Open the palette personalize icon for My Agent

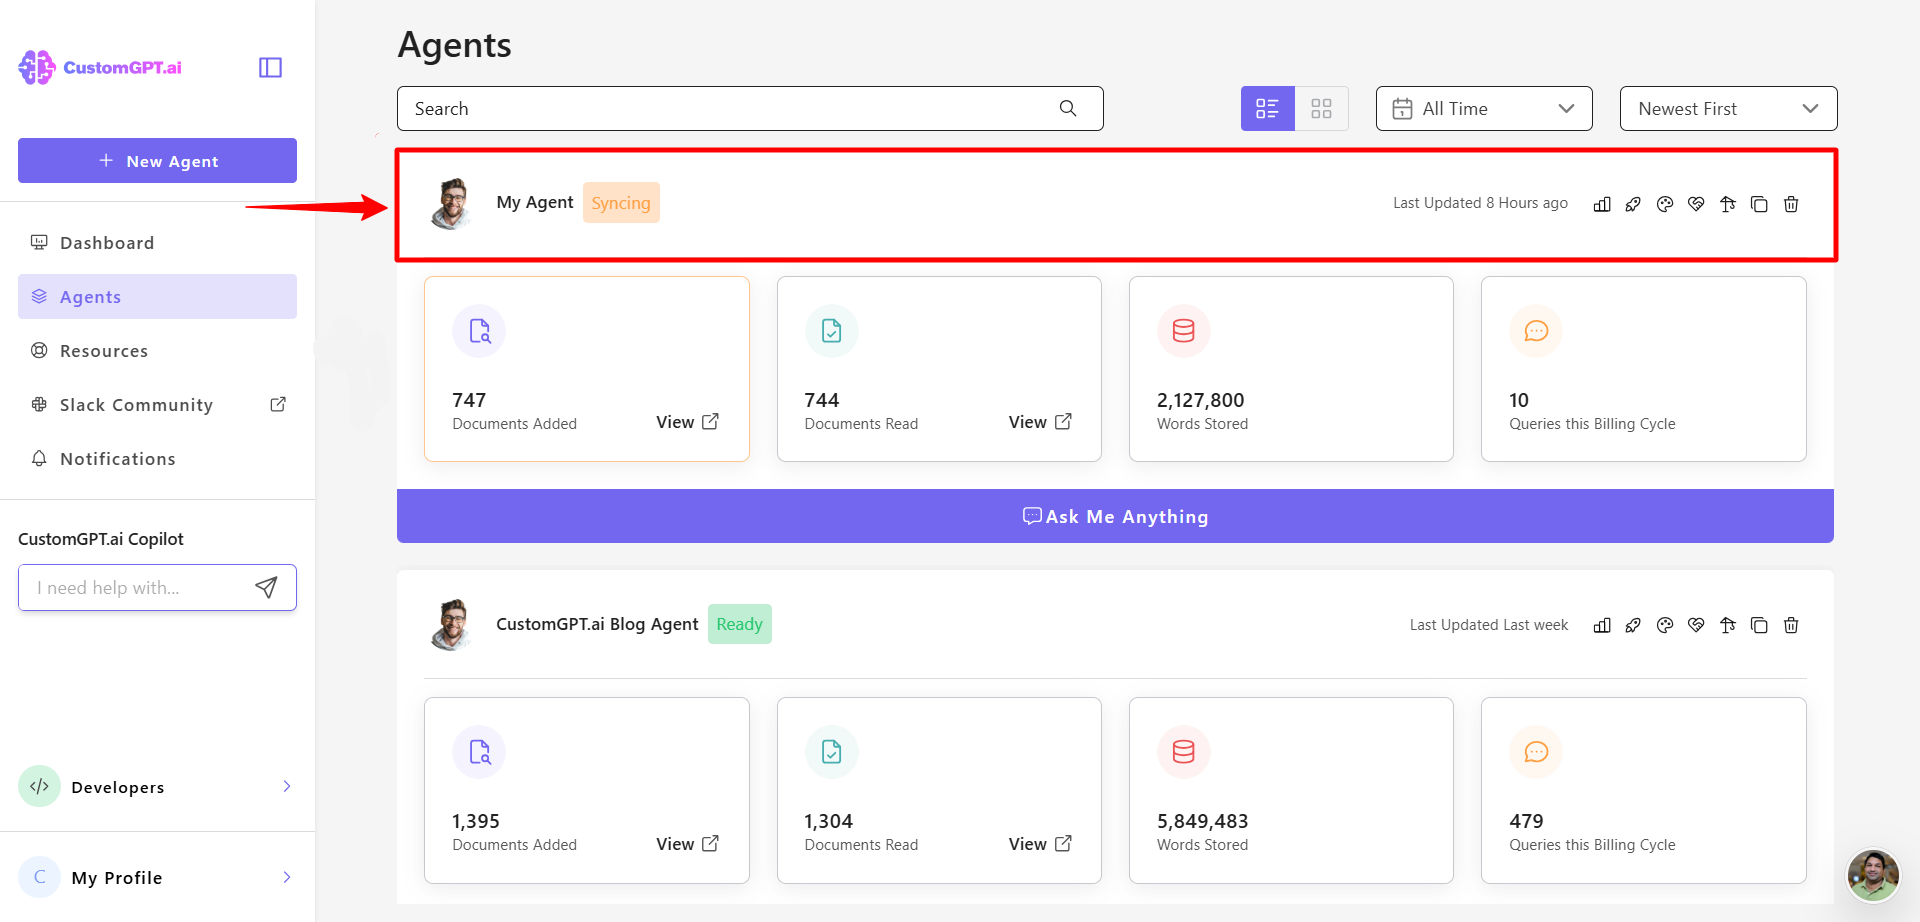point(1665,204)
